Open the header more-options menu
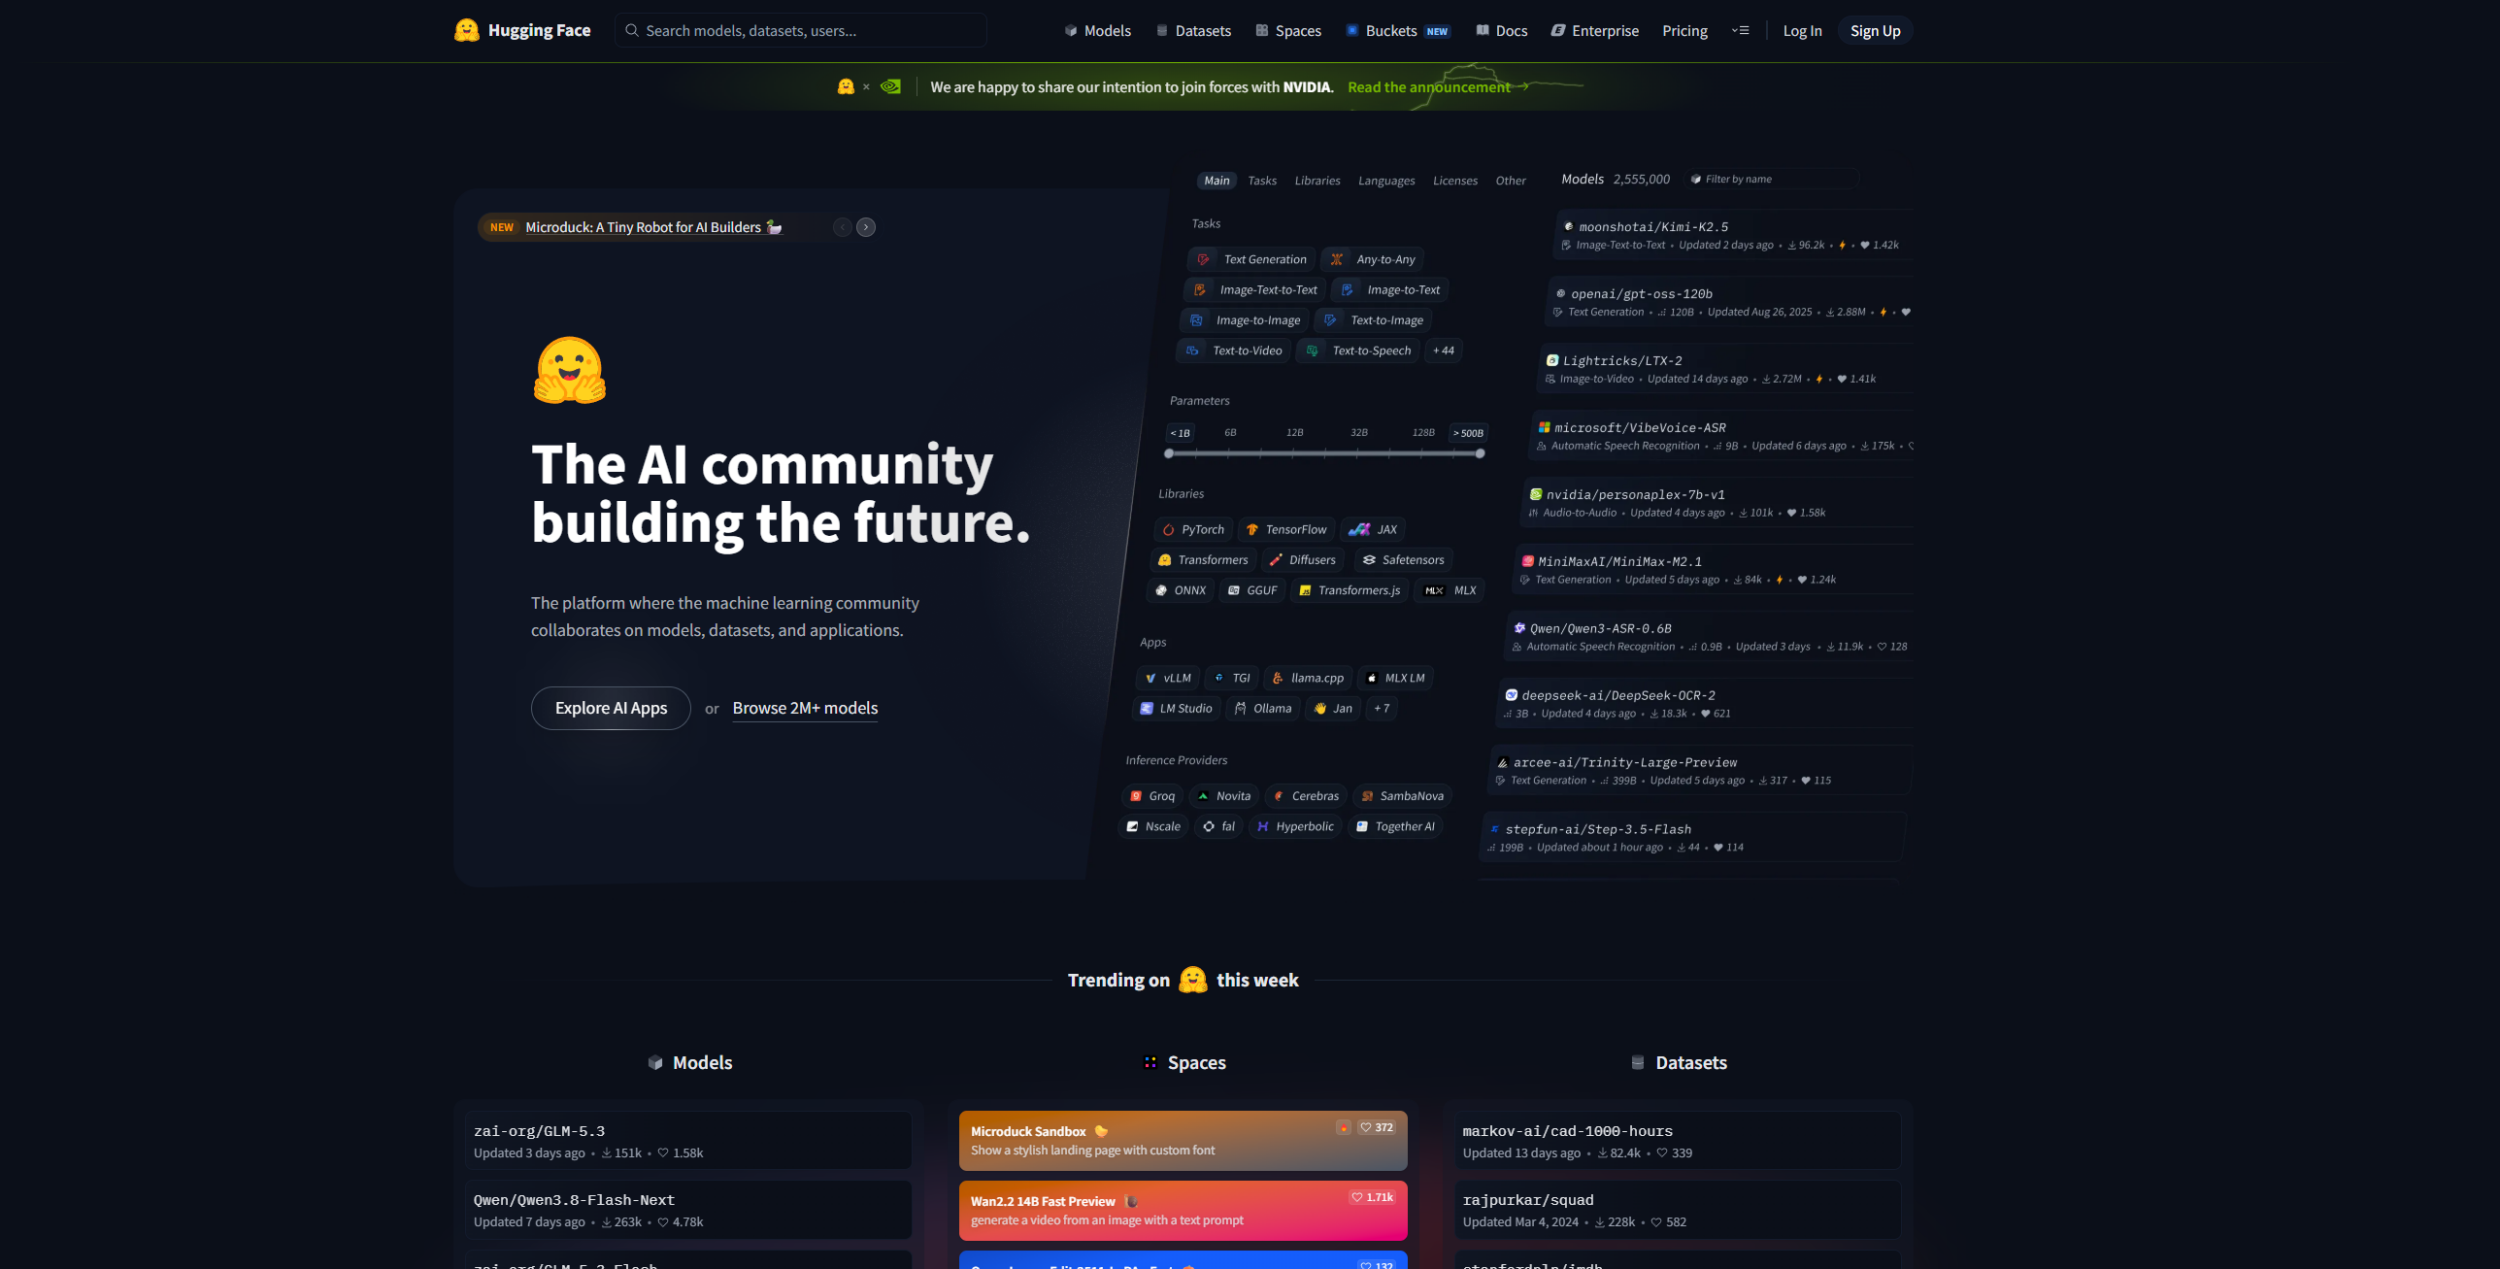Screen dimensions: 2500x1269 (x=1741, y=31)
